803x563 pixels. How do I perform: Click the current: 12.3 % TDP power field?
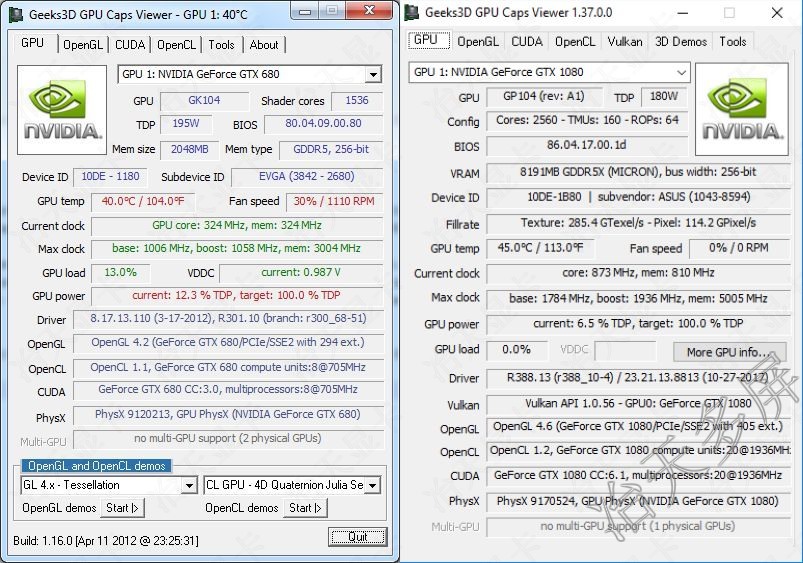(237, 296)
